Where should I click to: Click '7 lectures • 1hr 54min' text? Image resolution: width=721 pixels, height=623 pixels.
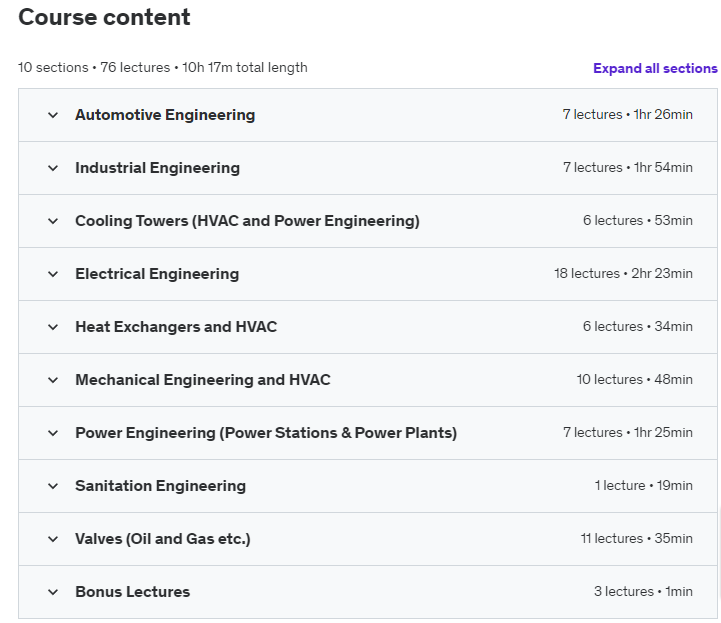[x=628, y=167]
